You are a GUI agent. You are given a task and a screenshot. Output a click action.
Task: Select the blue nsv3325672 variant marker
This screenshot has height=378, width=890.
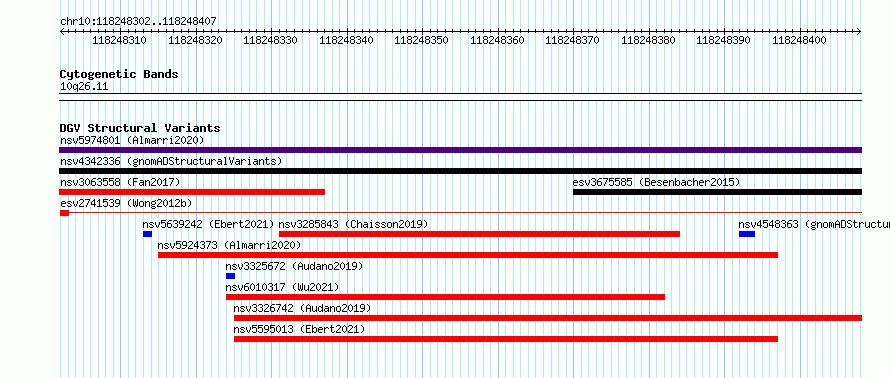point(230,276)
